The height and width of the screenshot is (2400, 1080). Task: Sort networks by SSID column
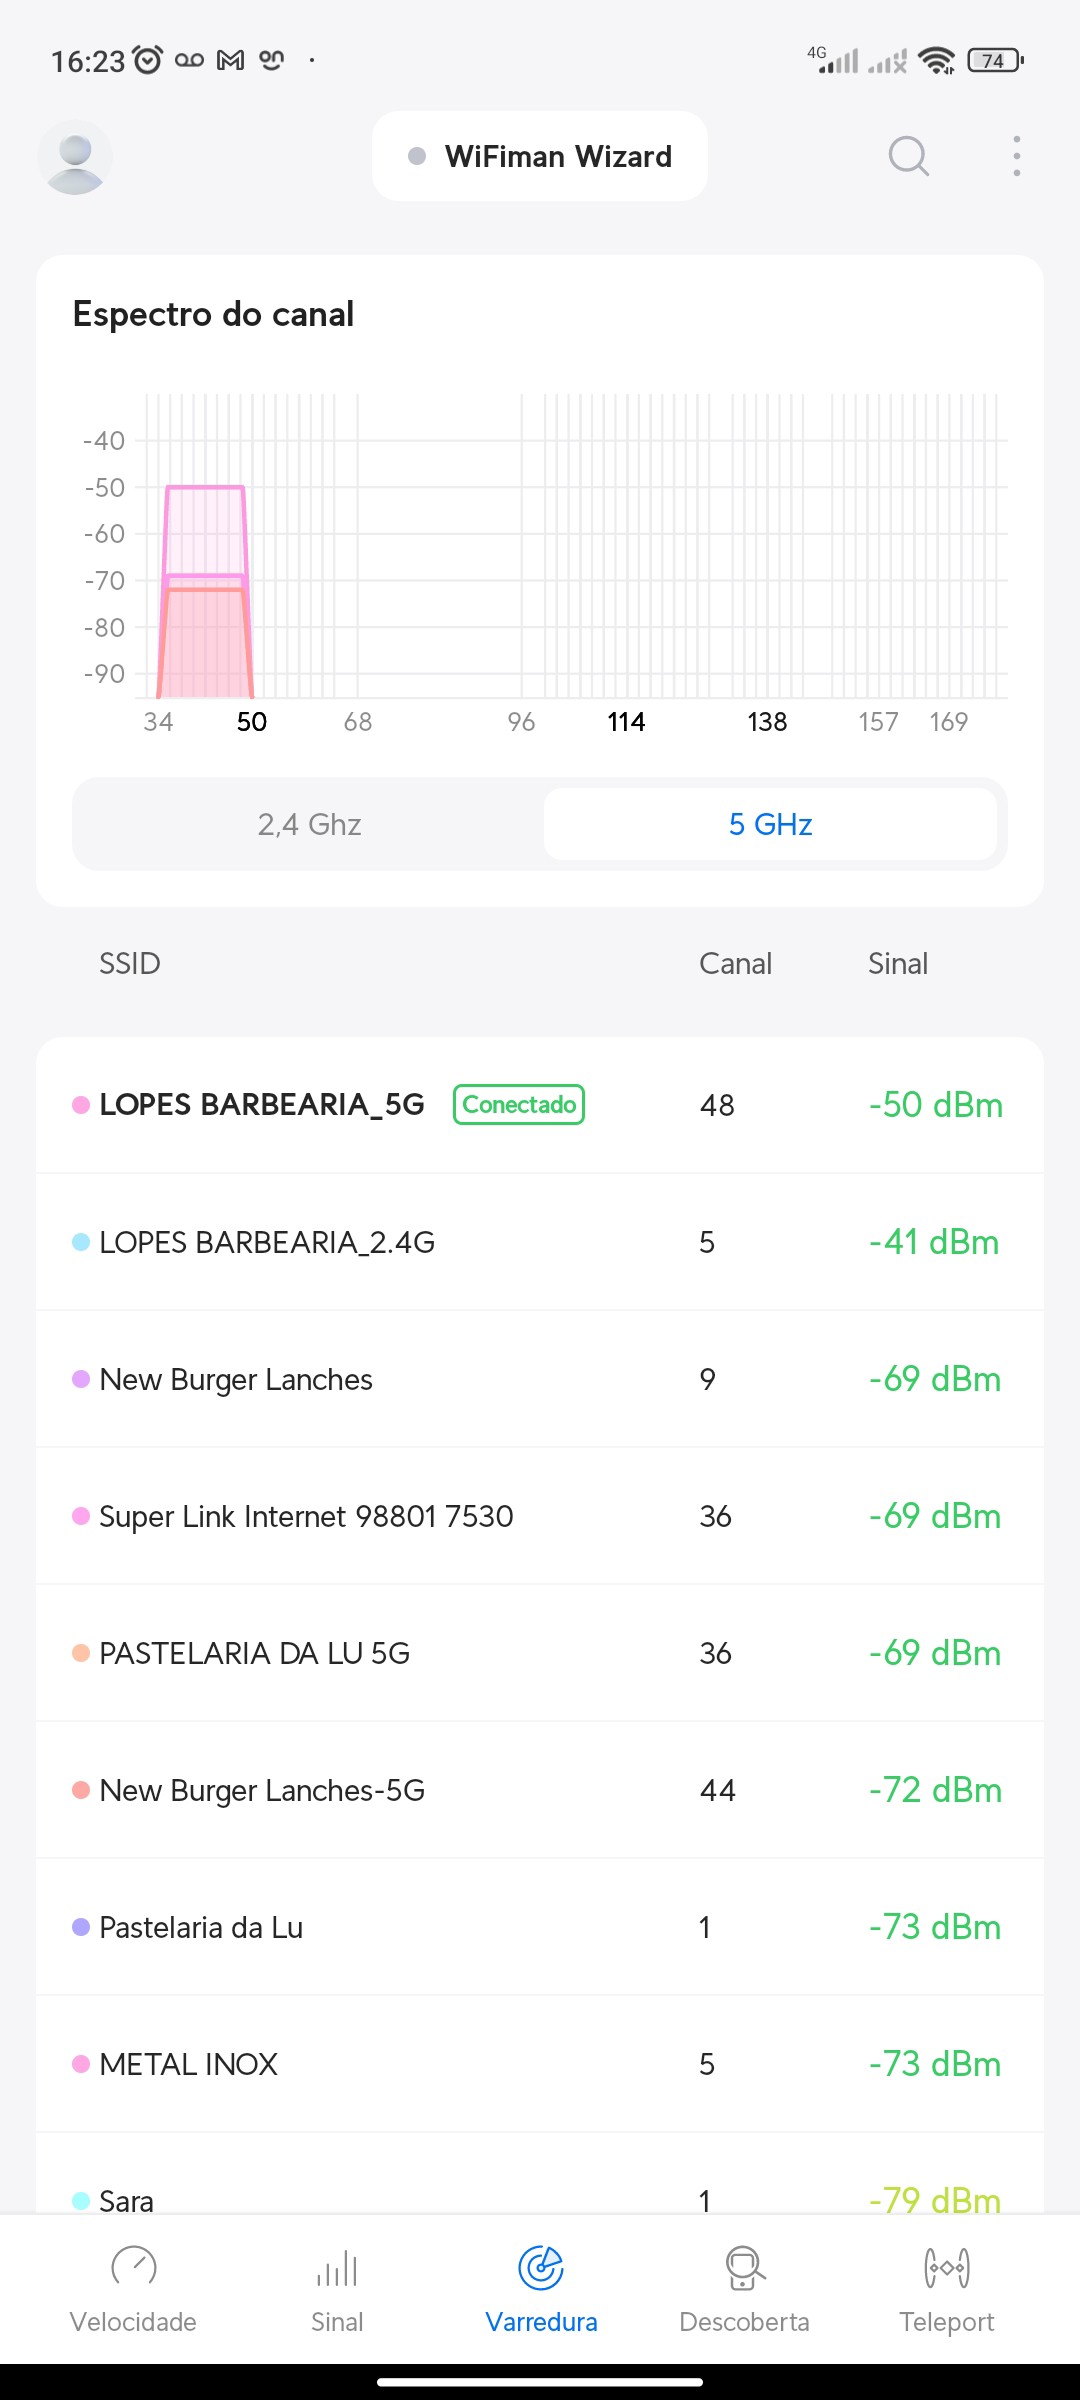(x=130, y=963)
